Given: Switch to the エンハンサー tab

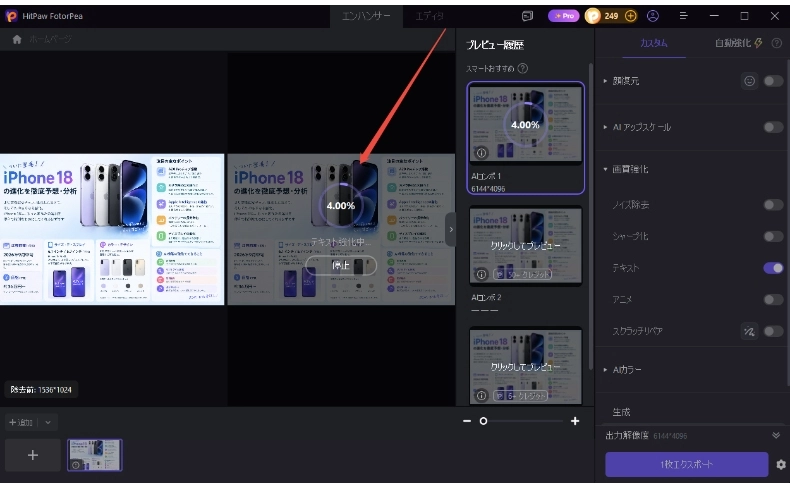Looking at the screenshot, I should coord(366,16).
